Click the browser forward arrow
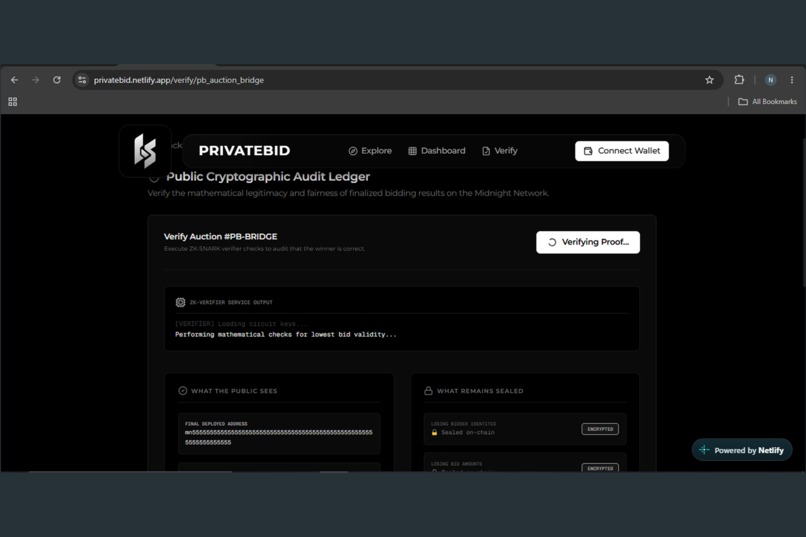The image size is (806, 537). pos(35,80)
